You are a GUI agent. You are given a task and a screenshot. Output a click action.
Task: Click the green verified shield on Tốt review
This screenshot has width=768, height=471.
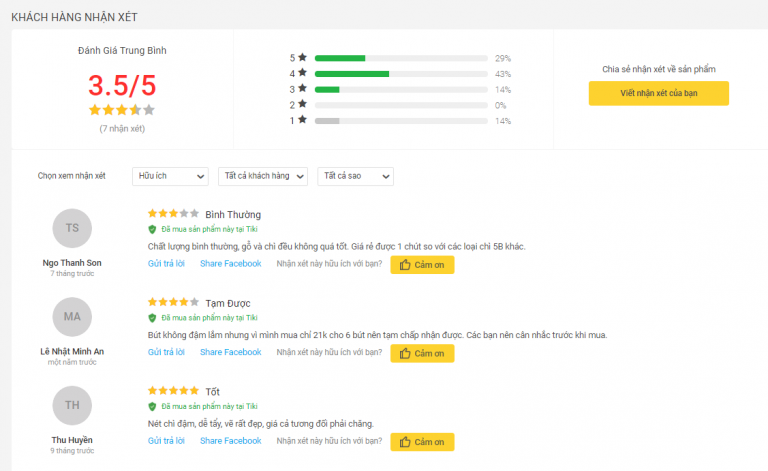coord(152,406)
